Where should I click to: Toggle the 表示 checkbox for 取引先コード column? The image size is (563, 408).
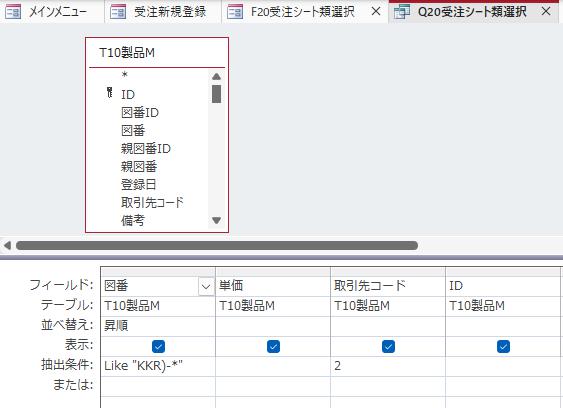388,347
